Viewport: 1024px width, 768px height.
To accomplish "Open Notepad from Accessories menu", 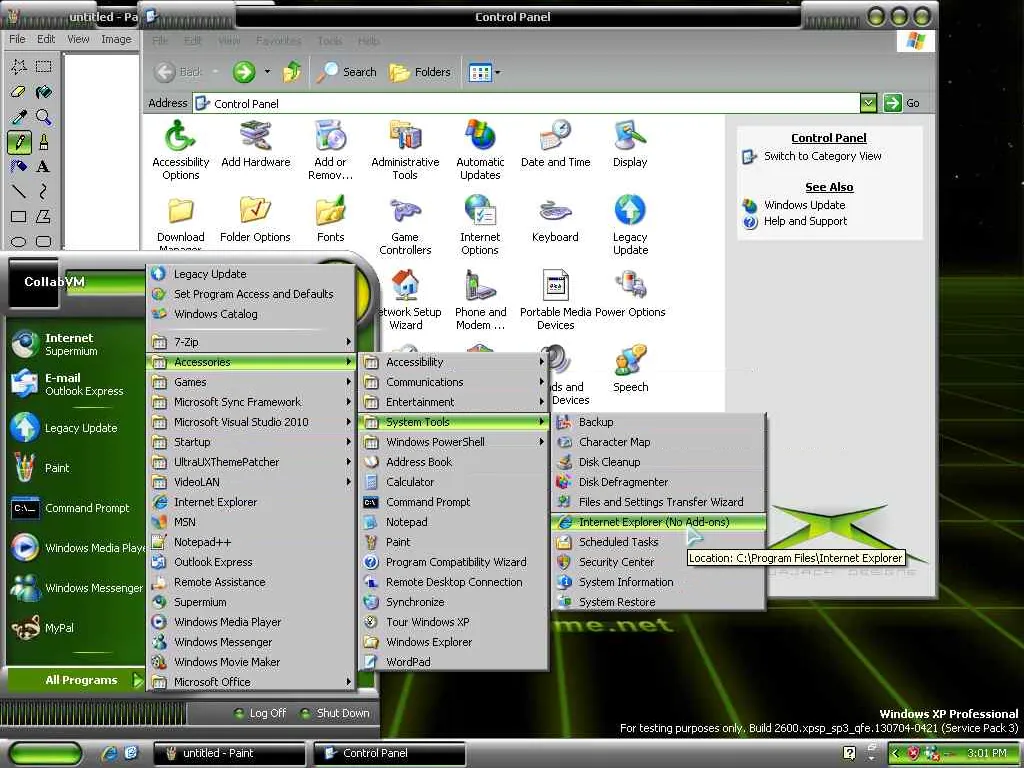I will click(x=454, y=522).
